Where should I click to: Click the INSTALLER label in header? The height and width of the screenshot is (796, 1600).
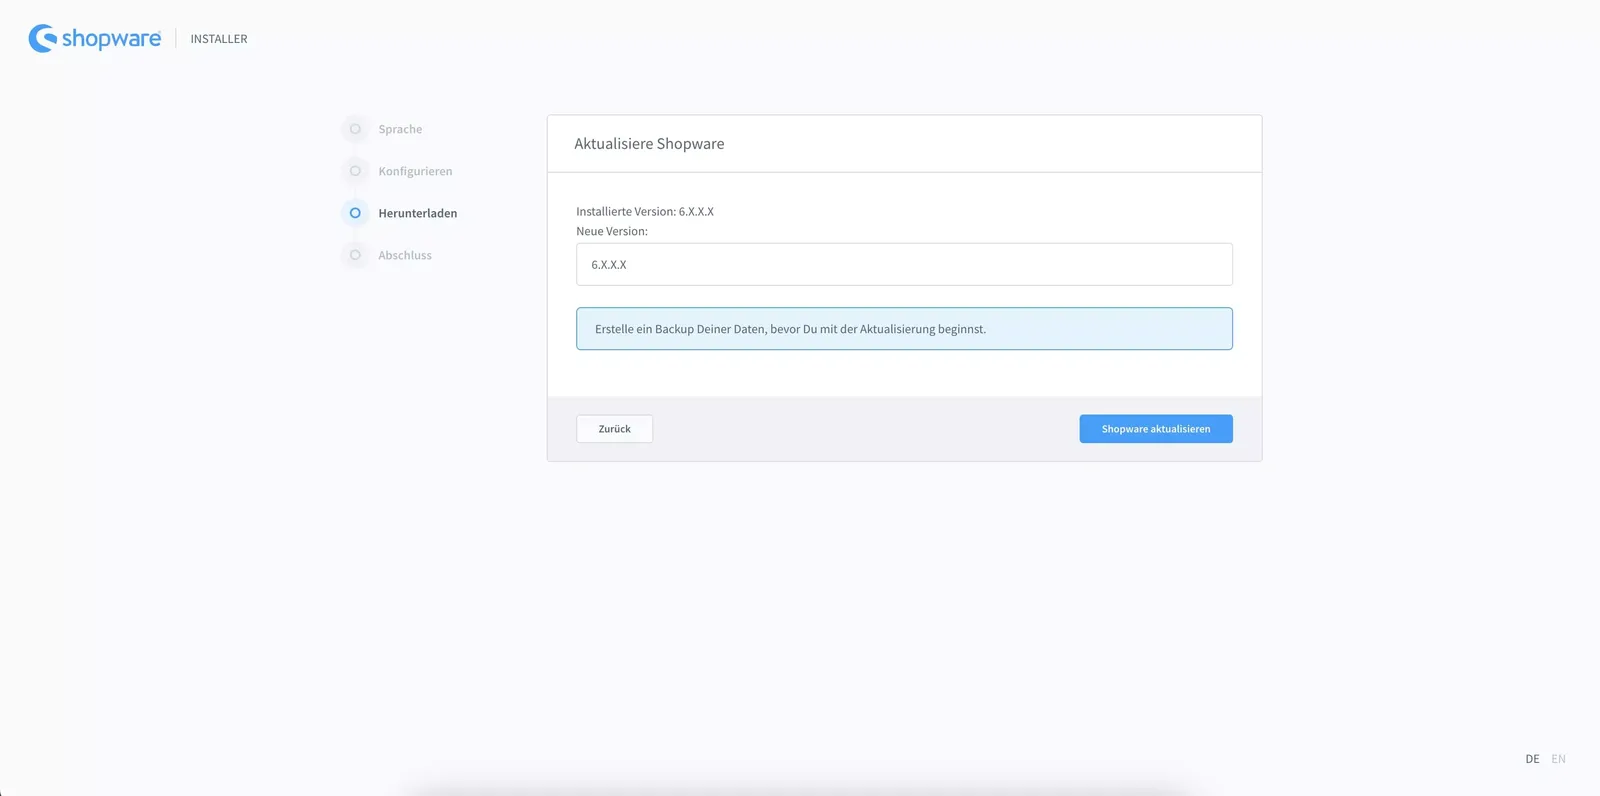(x=219, y=39)
